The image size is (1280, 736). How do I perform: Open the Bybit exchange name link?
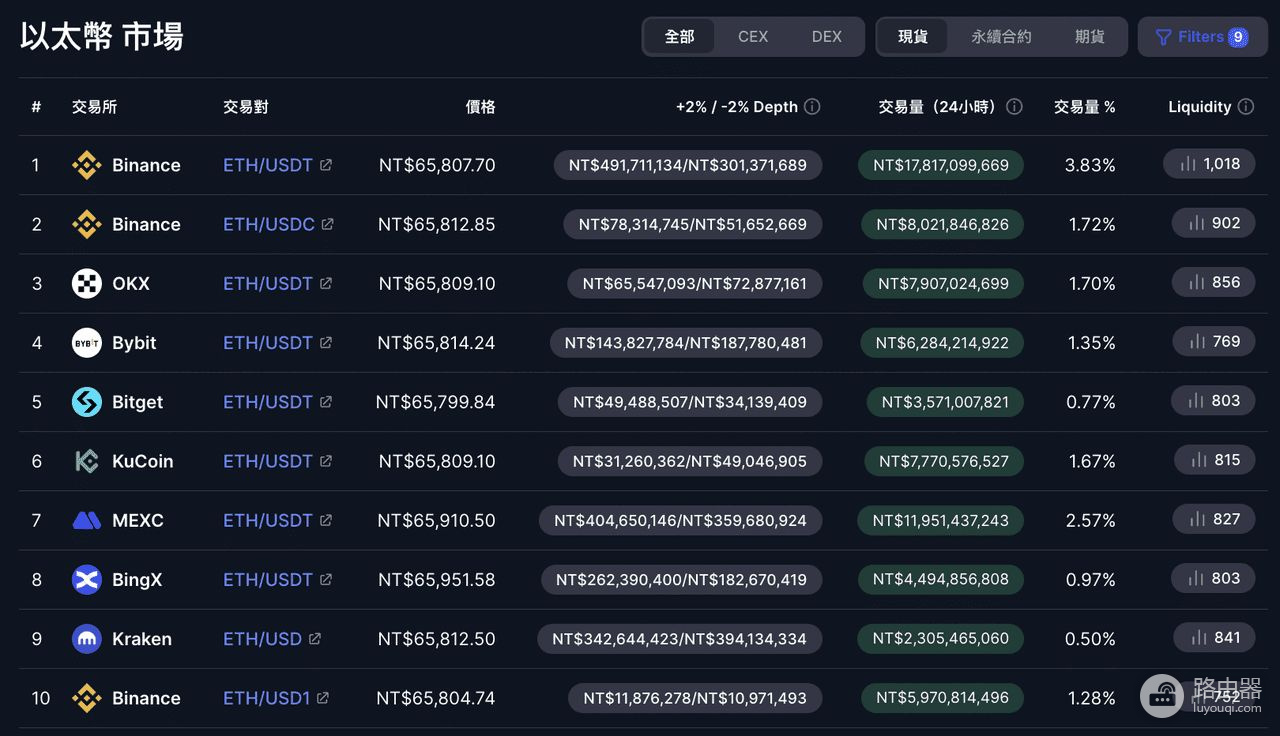click(134, 343)
